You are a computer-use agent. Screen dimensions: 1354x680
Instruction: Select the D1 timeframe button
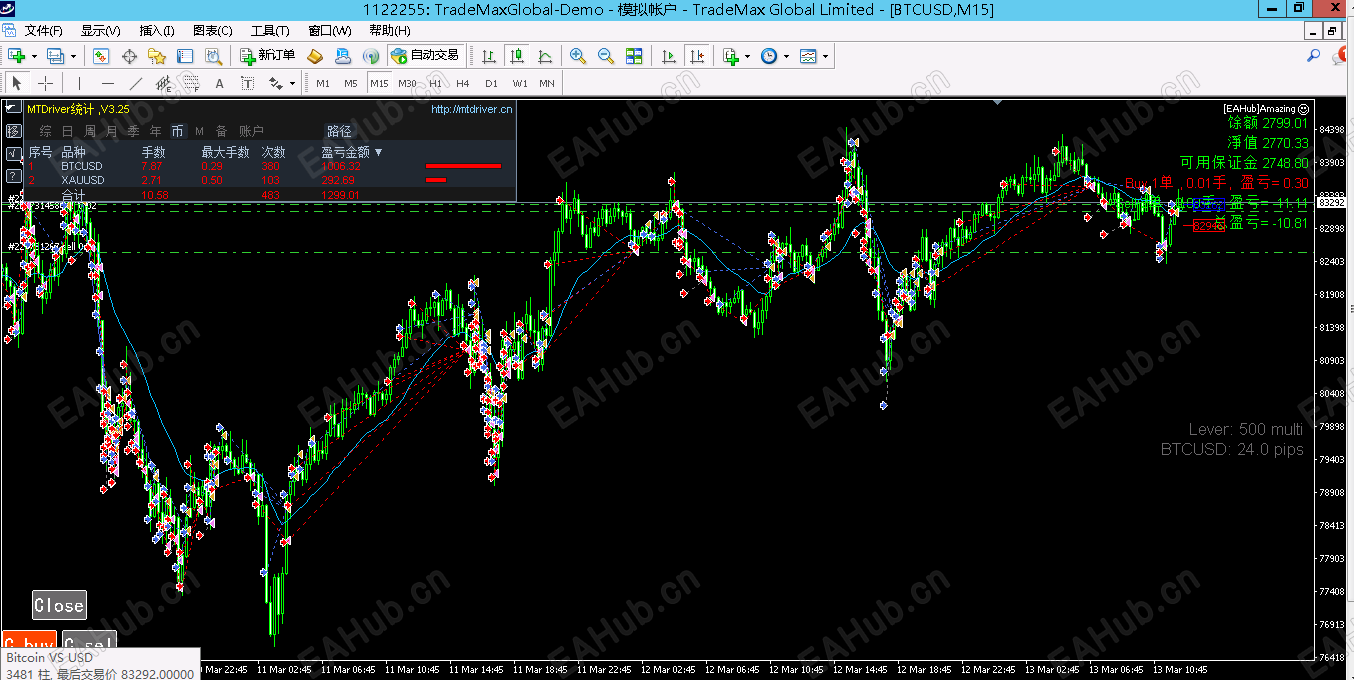(x=491, y=83)
